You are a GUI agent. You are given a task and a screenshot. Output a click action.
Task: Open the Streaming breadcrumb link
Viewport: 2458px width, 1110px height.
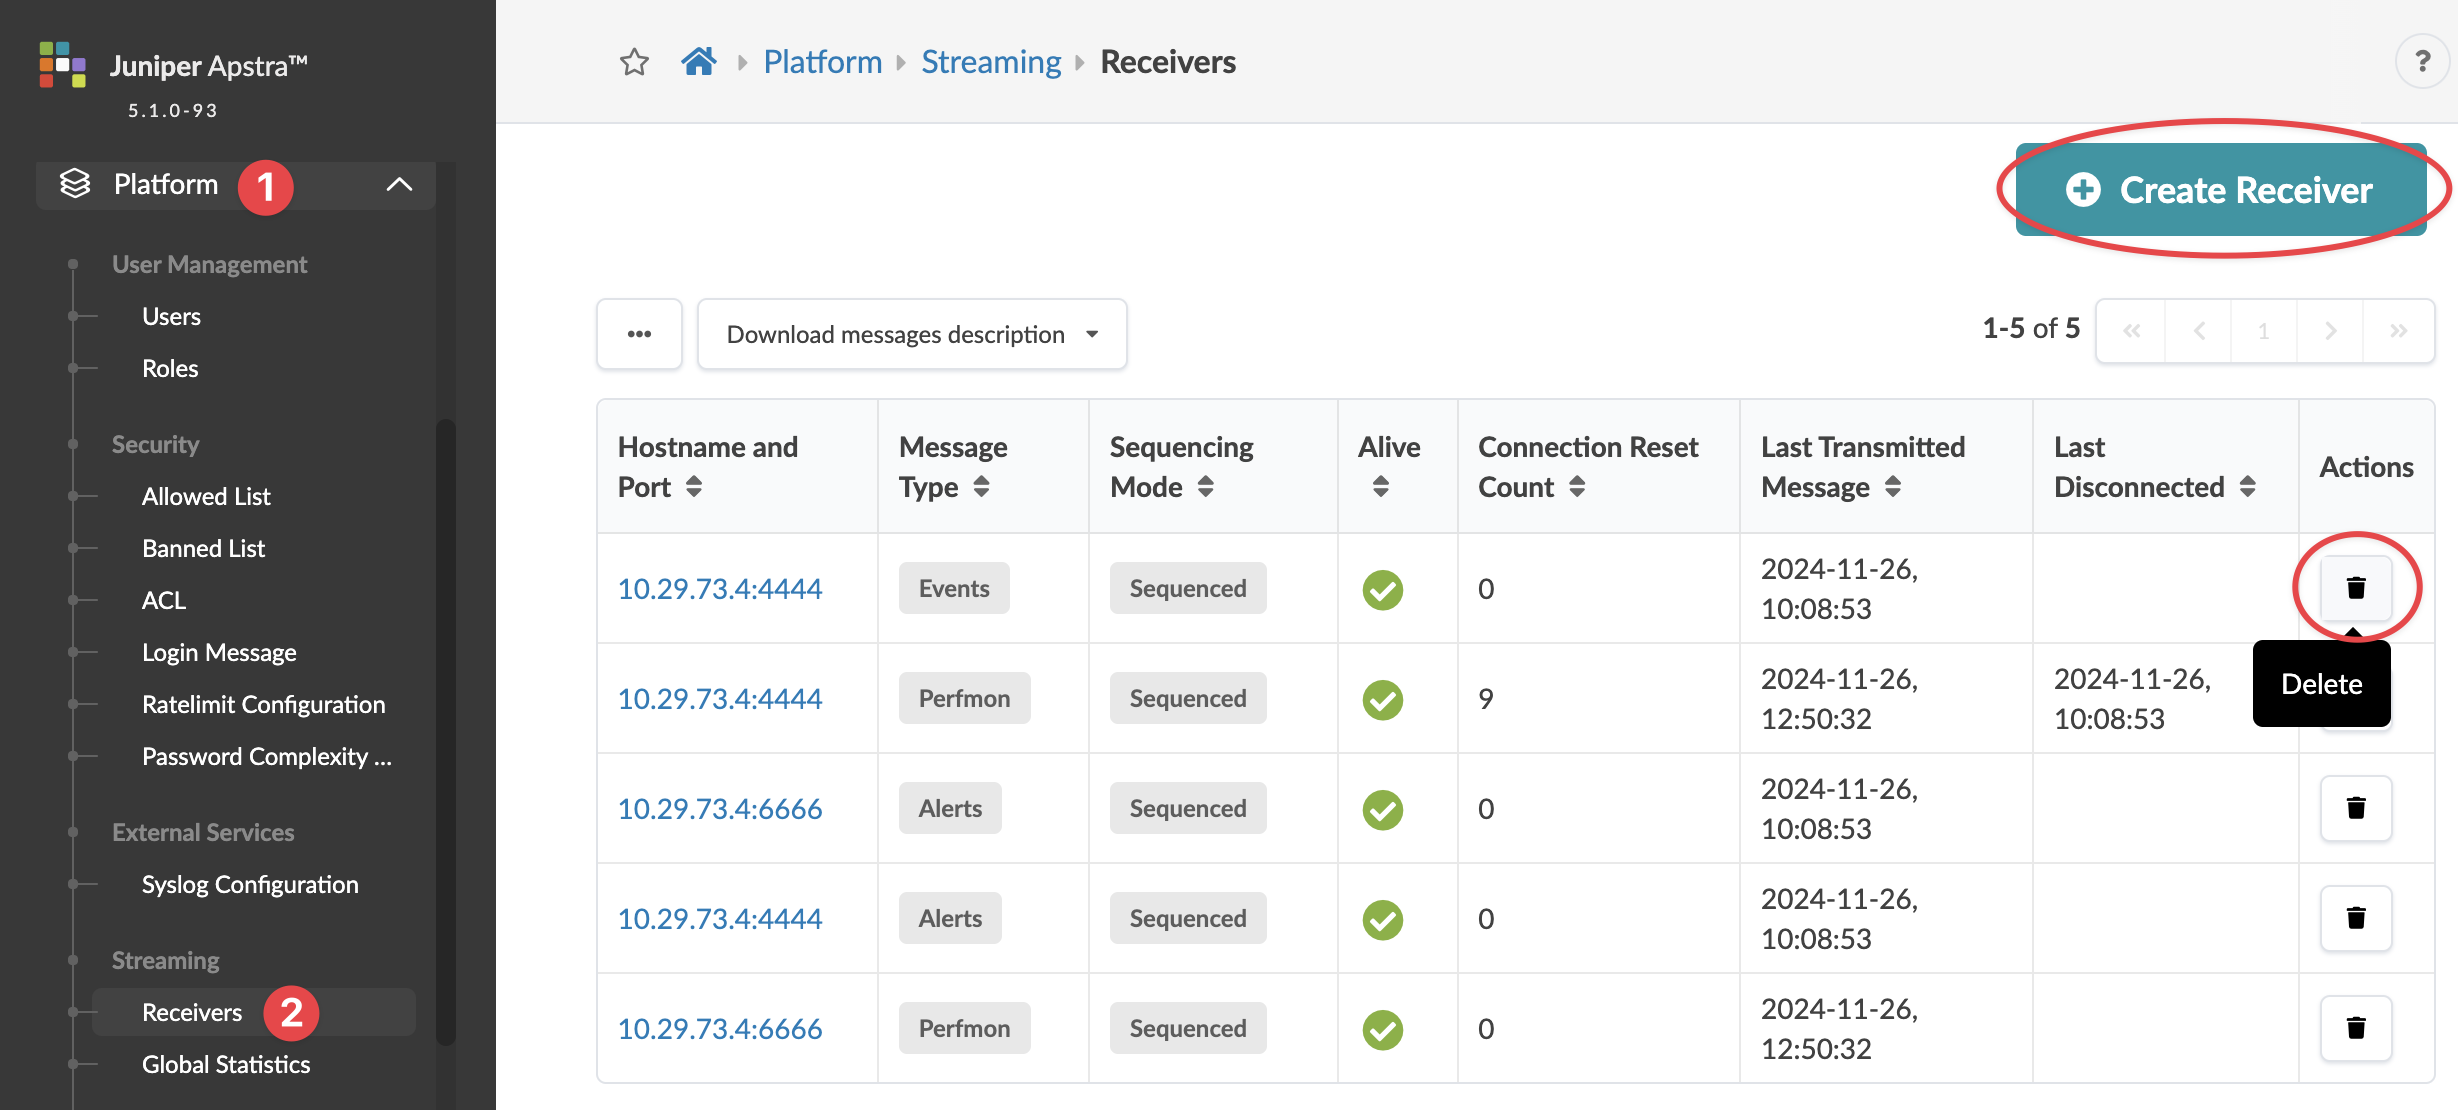coord(990,62)
